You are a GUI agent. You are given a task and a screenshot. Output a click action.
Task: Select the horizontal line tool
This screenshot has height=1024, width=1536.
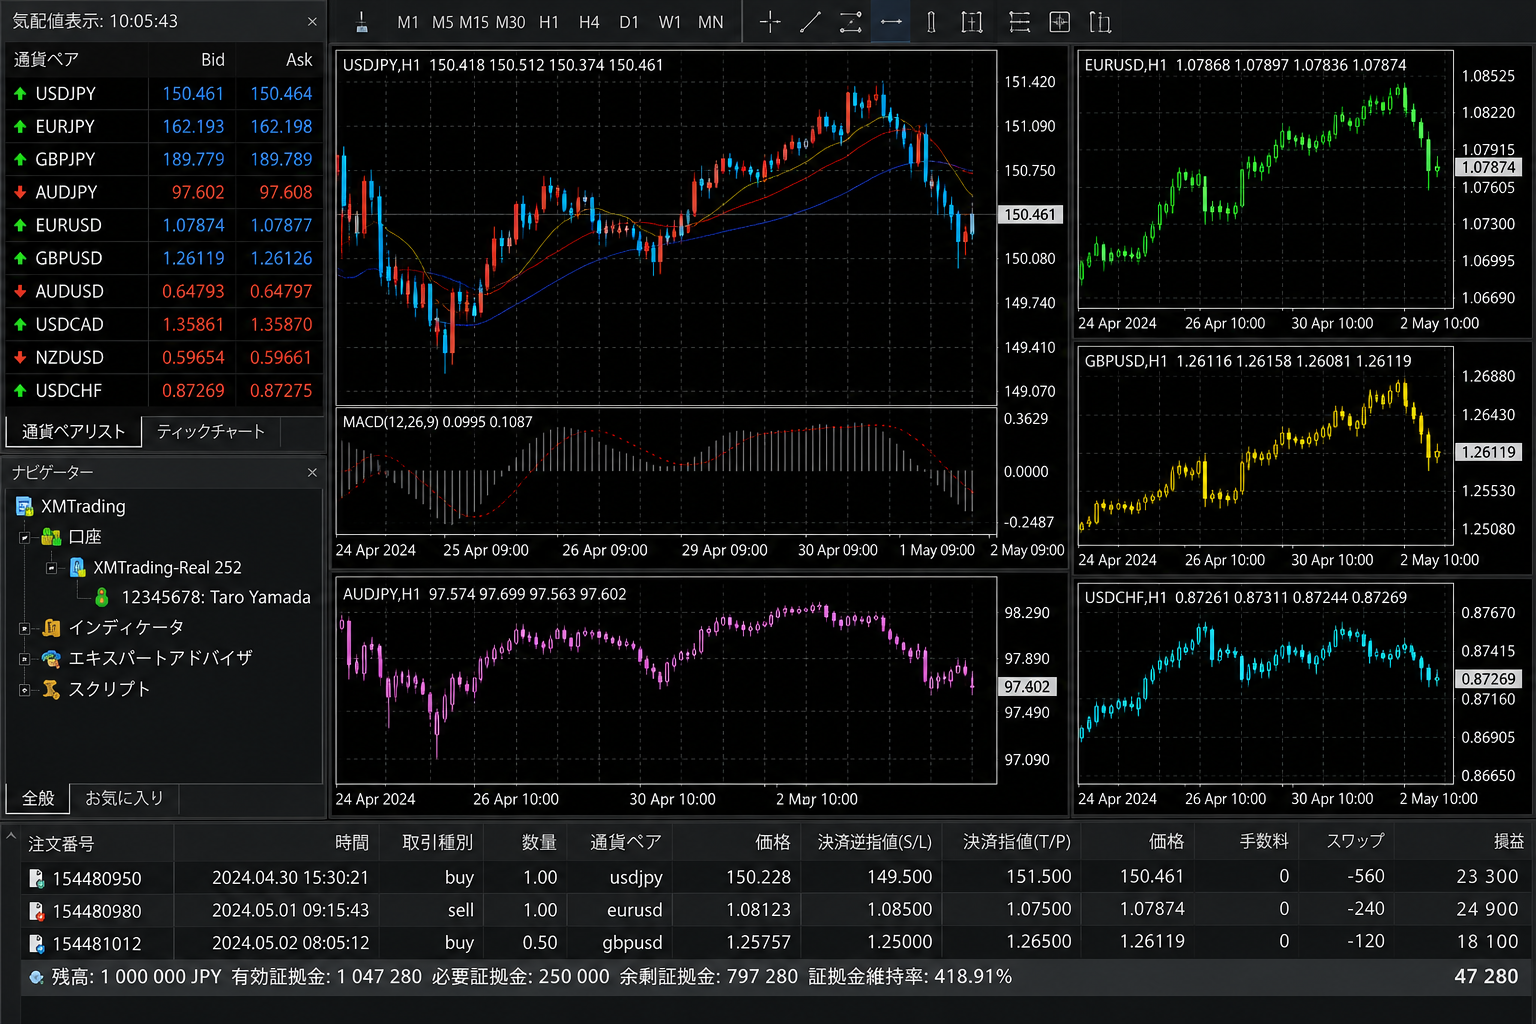coord(891,22)
